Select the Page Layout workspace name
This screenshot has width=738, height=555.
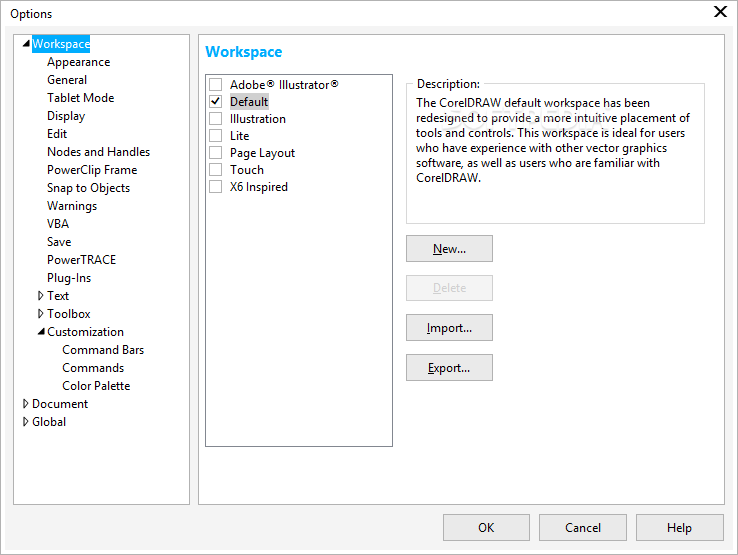(262, 153)
